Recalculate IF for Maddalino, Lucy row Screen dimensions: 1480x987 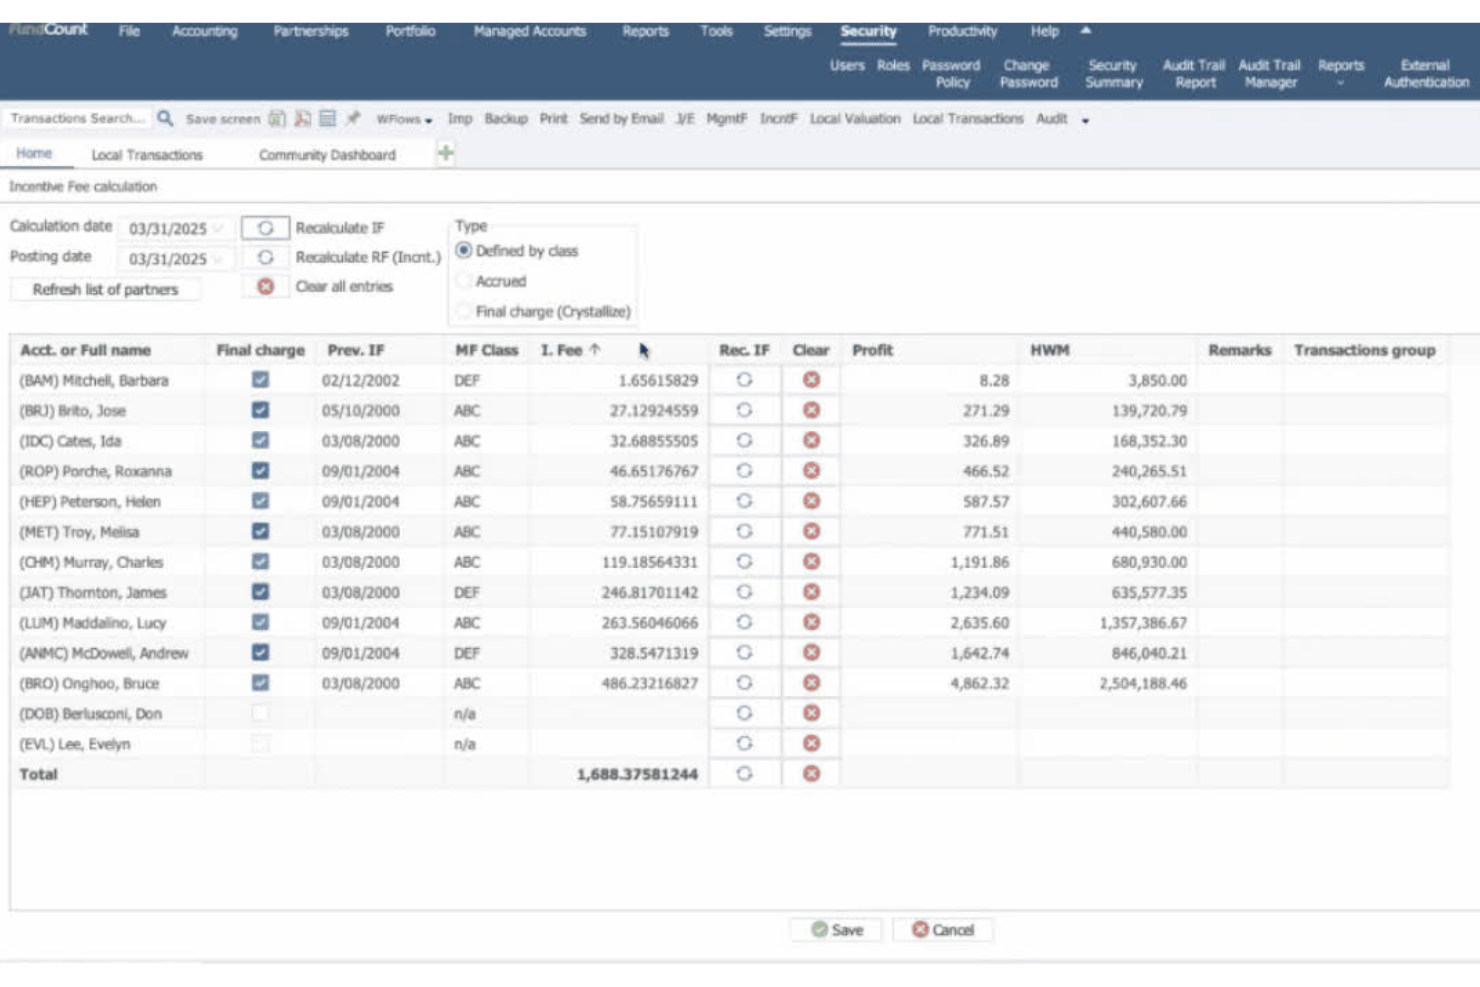744,622
